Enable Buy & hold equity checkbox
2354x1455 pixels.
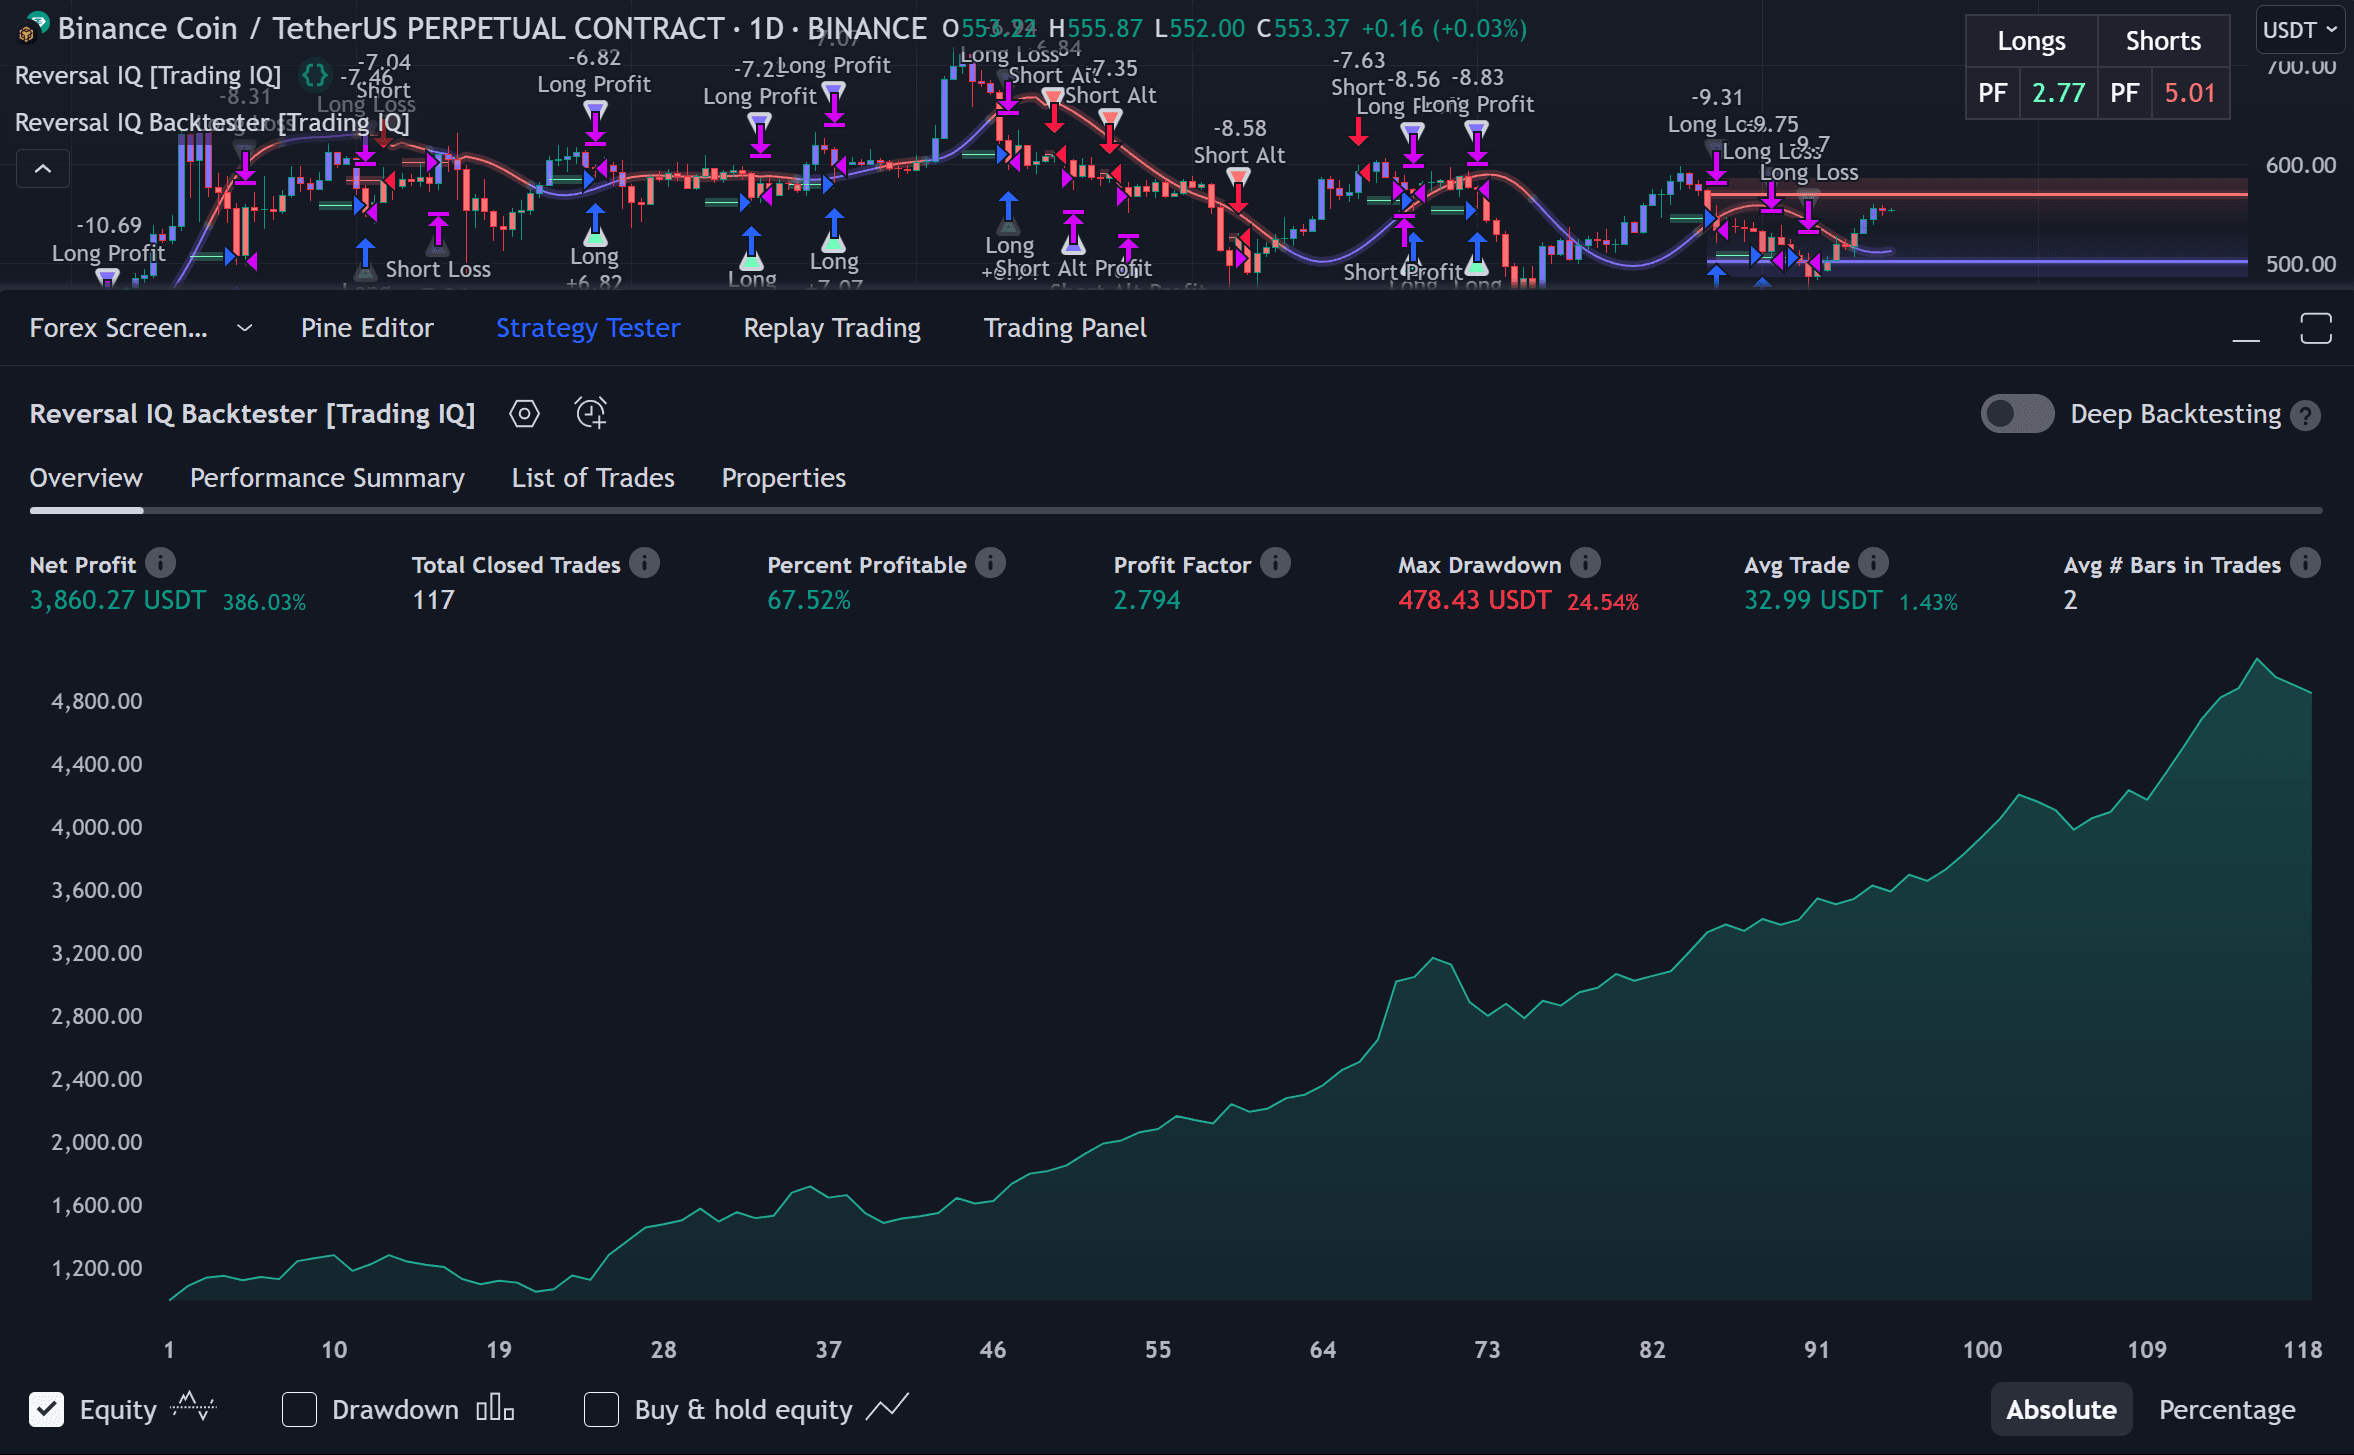pyautogui.click(x=601, y=1409)
